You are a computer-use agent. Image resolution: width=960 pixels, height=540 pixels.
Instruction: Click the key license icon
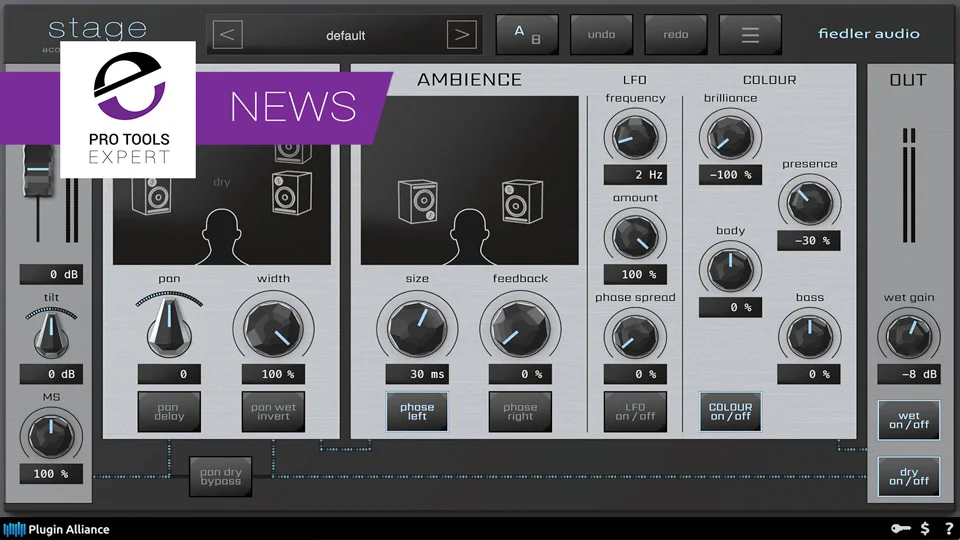[901, 528]
